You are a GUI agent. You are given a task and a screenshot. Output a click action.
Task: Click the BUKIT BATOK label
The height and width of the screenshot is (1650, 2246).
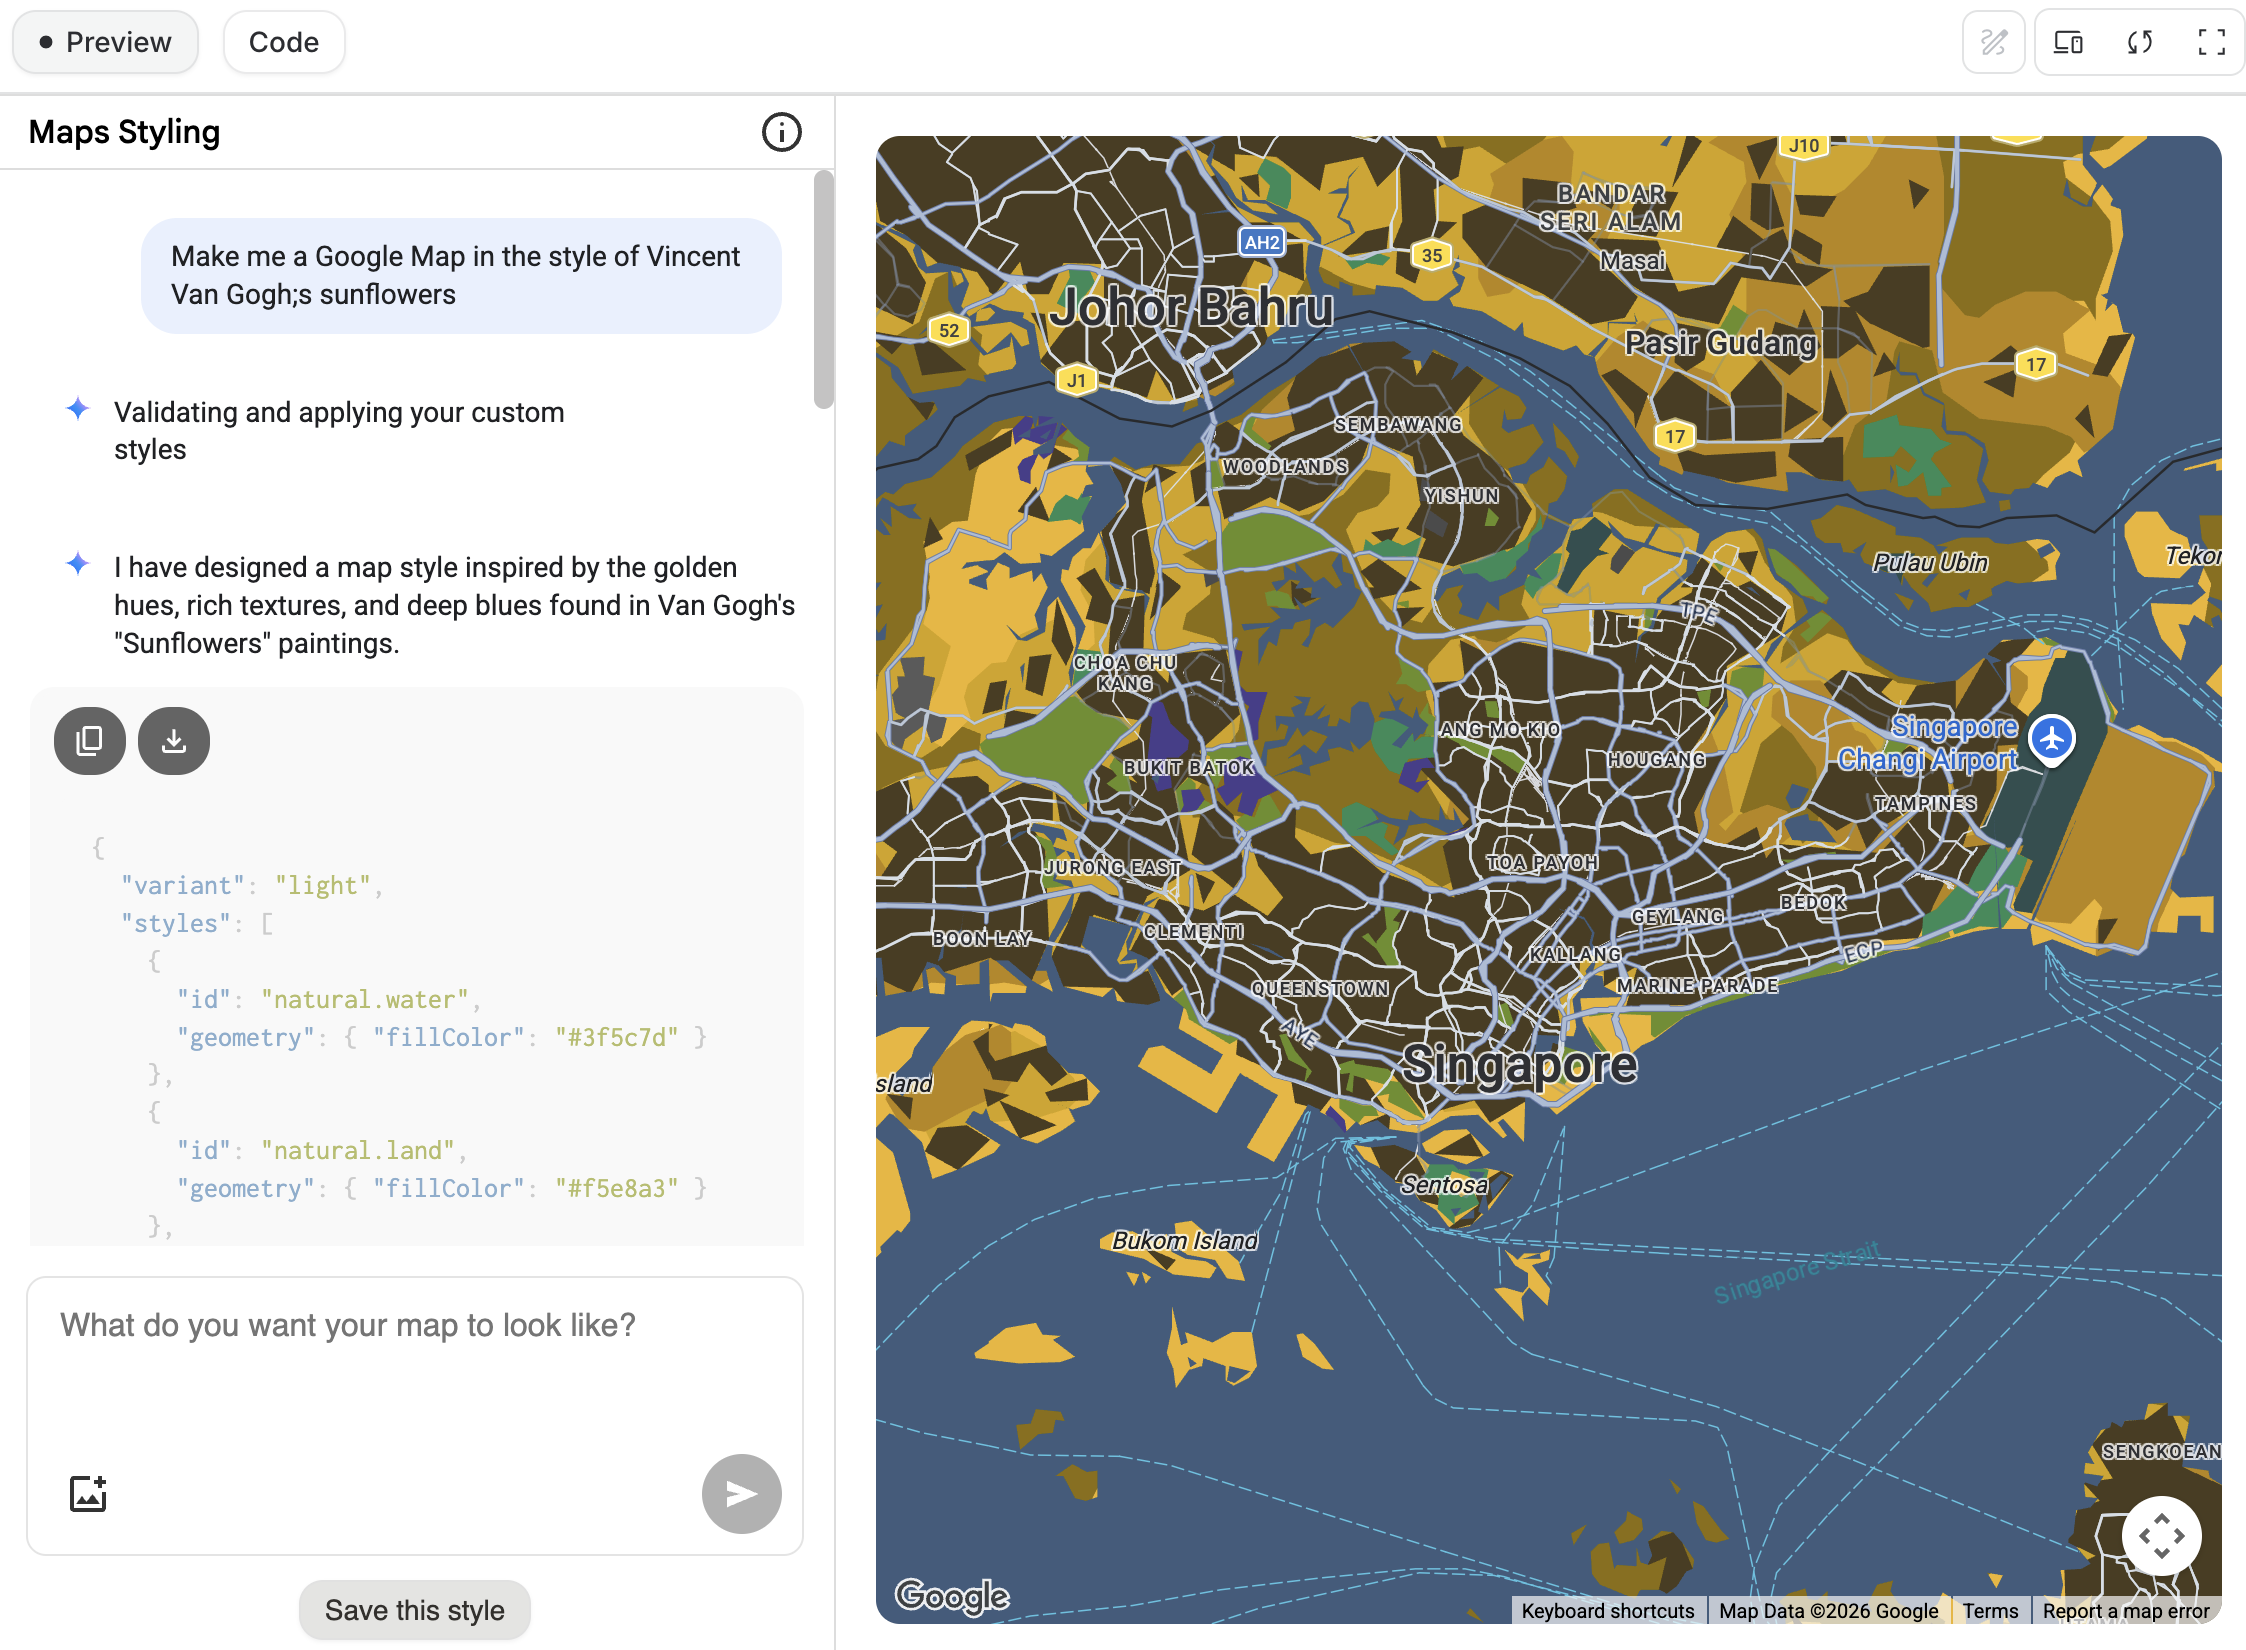[x=1188, y=768]
